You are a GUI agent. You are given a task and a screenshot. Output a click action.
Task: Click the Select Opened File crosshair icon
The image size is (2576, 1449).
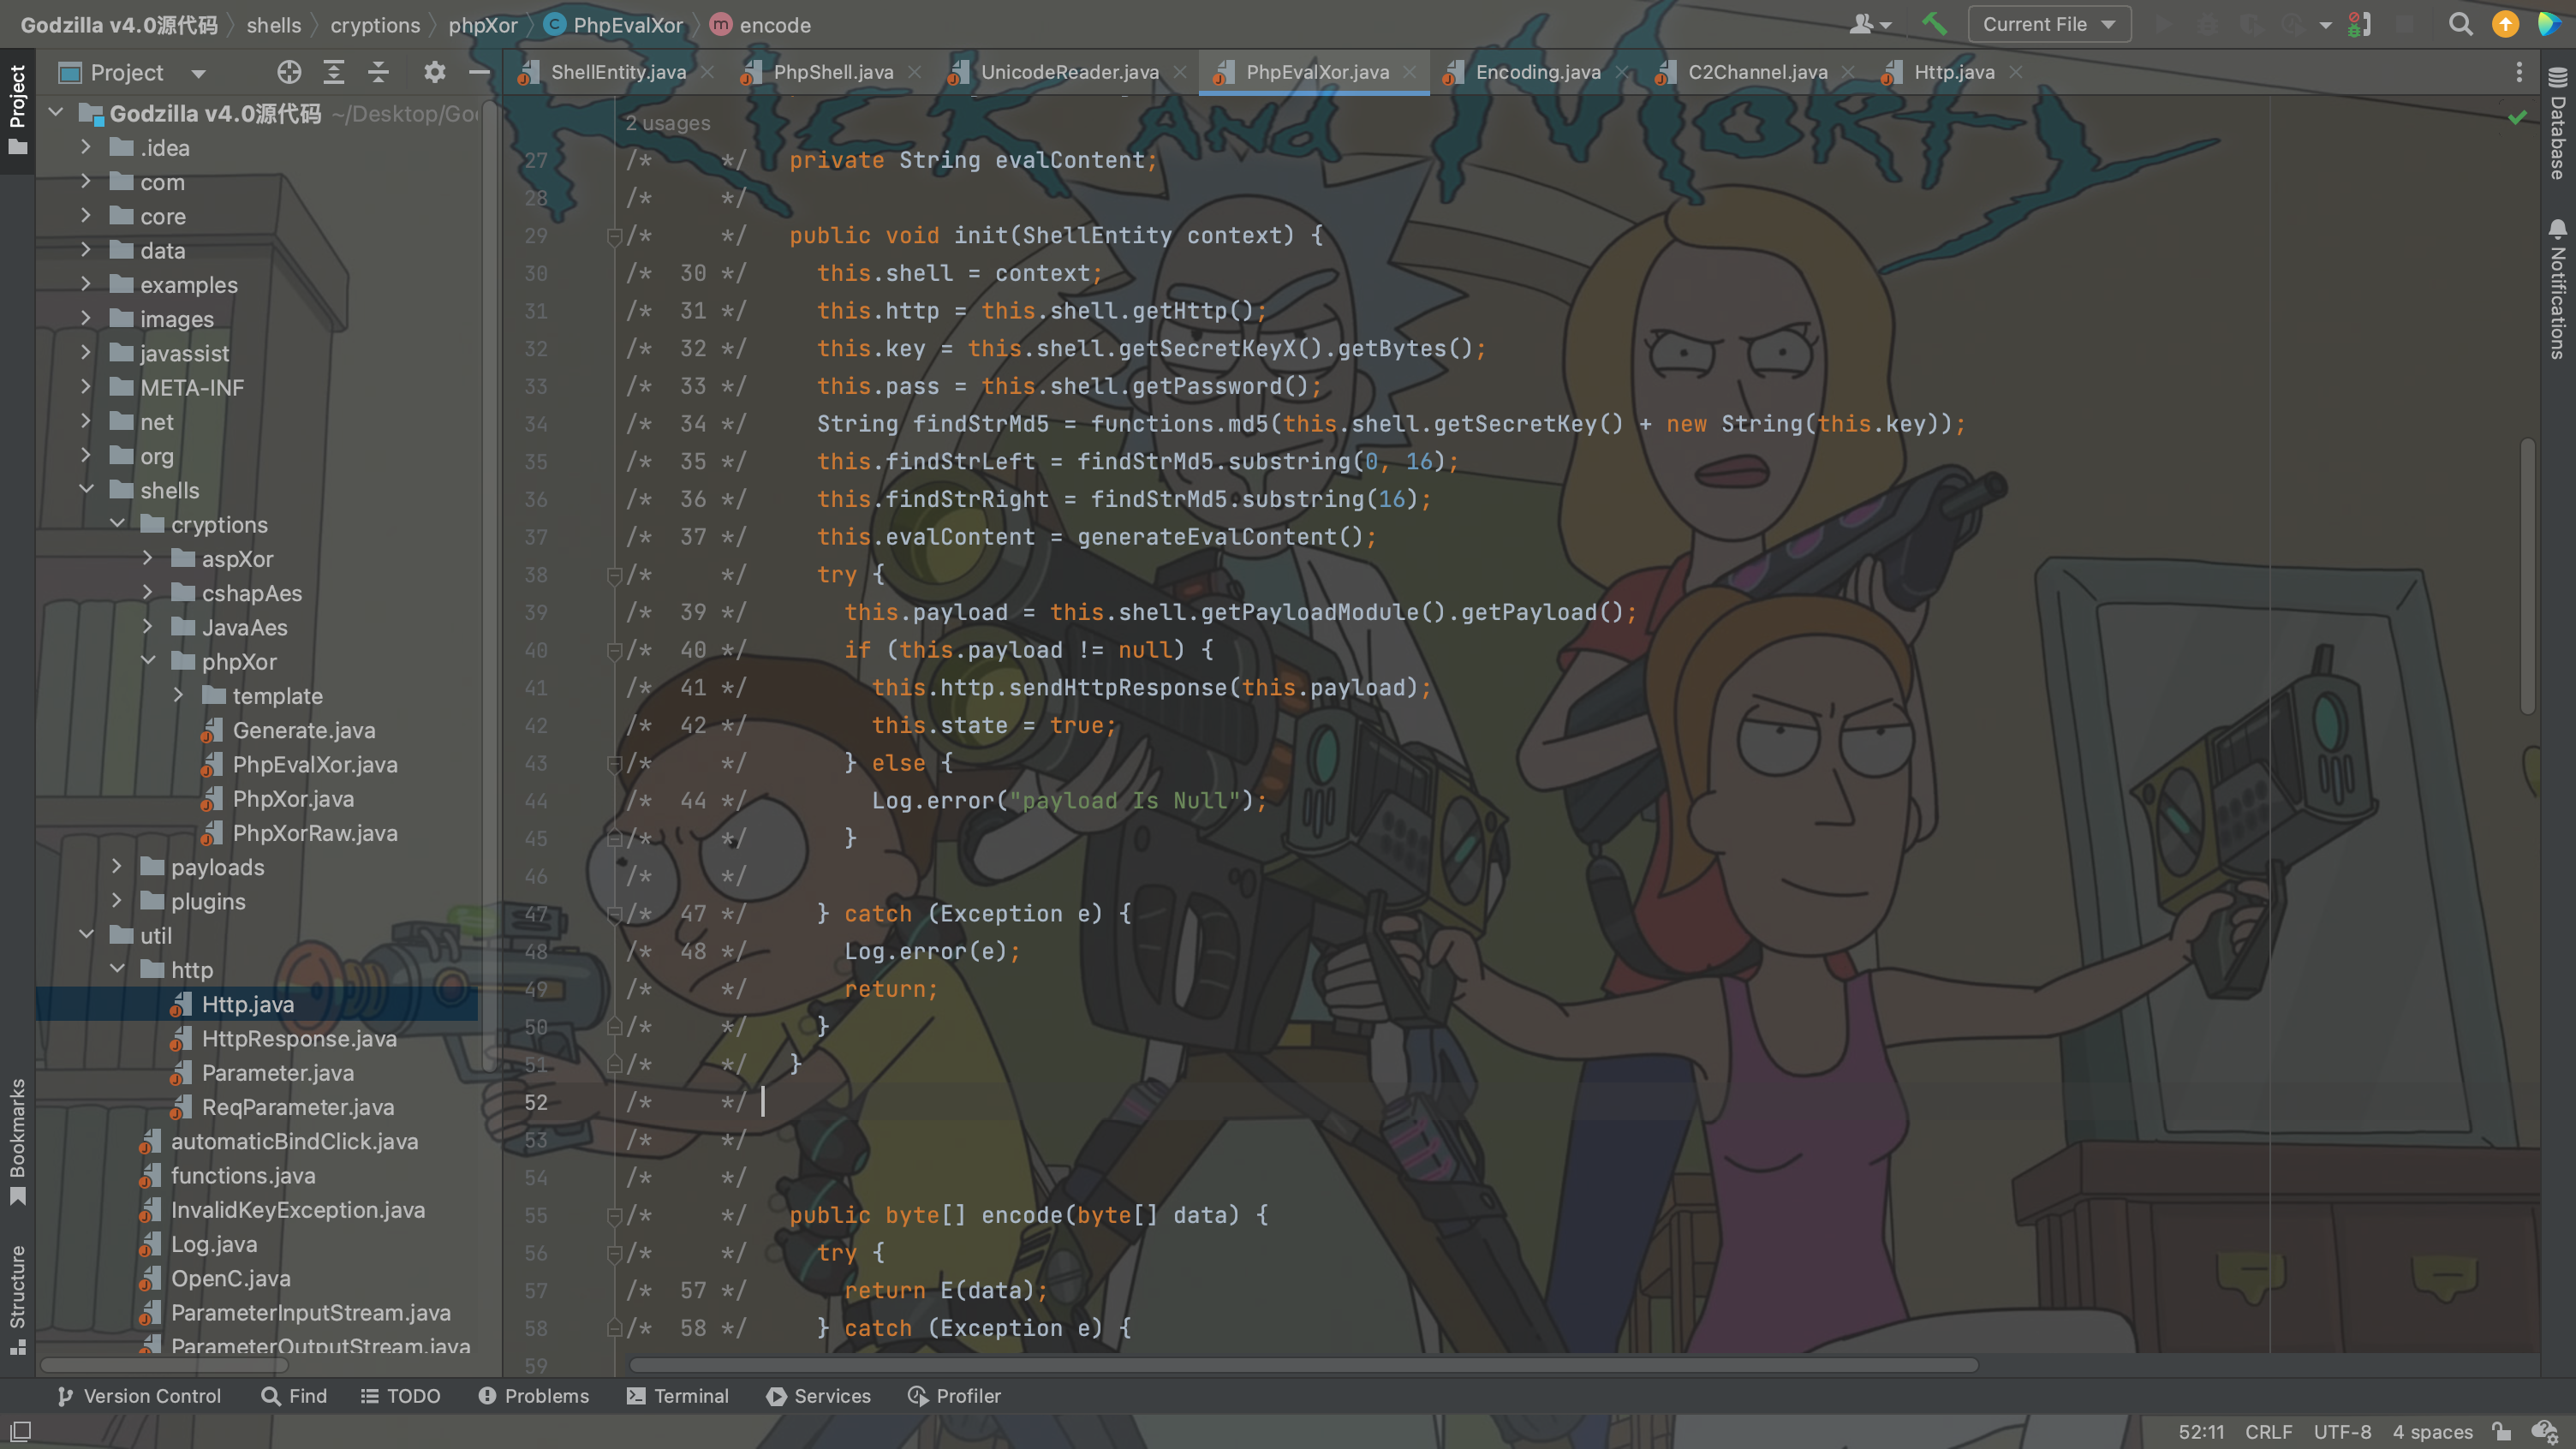point(289,72)
